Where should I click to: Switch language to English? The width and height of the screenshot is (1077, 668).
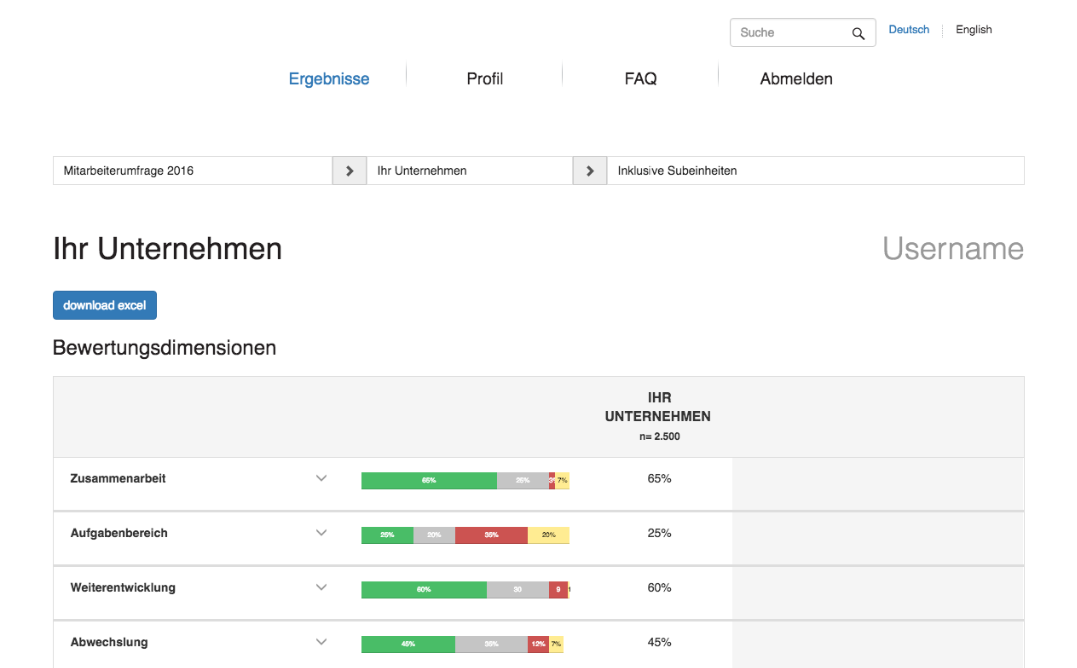pos(973,29)
